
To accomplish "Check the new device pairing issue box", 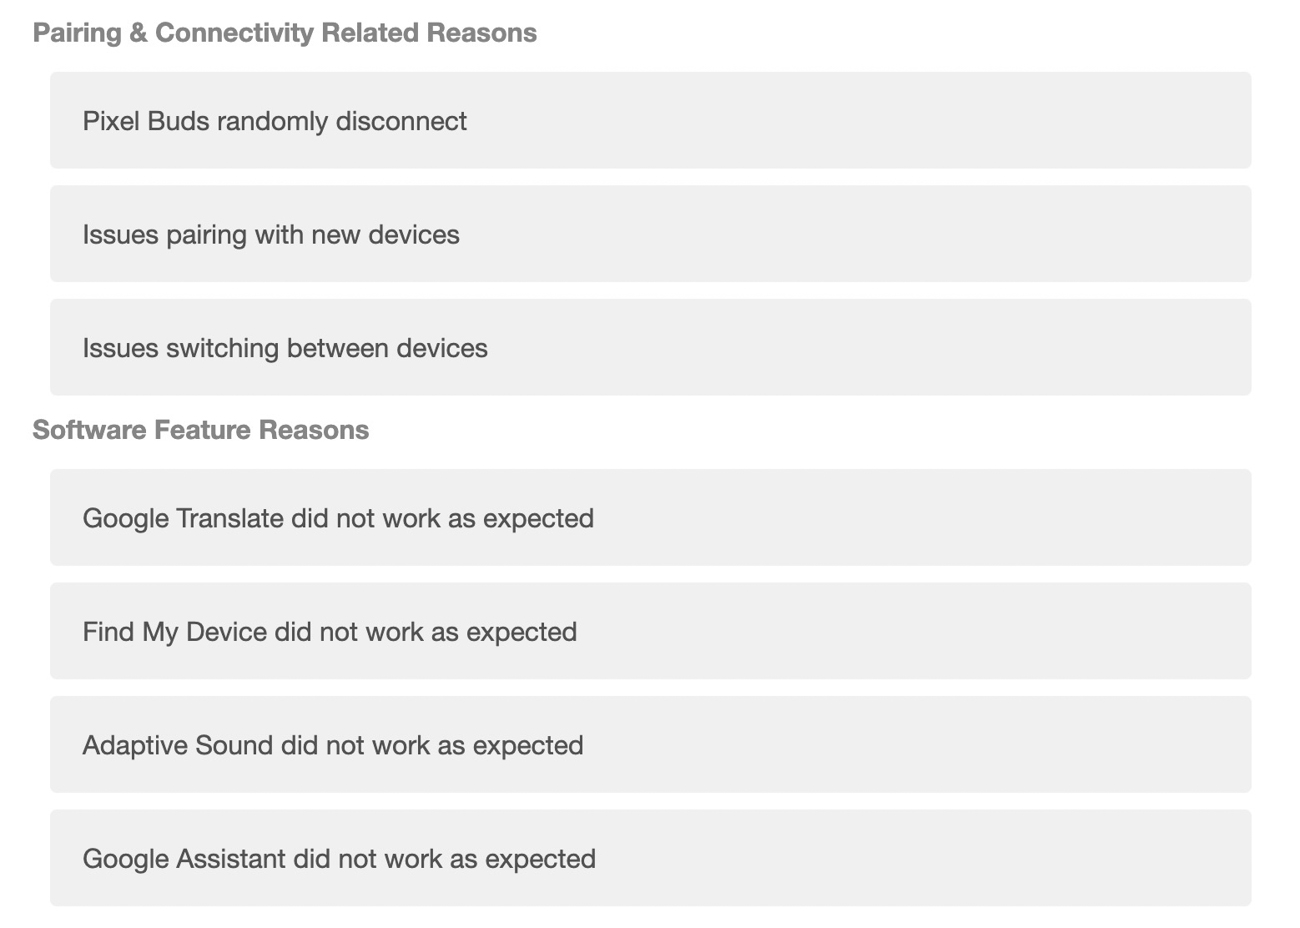I will point(650,234).
